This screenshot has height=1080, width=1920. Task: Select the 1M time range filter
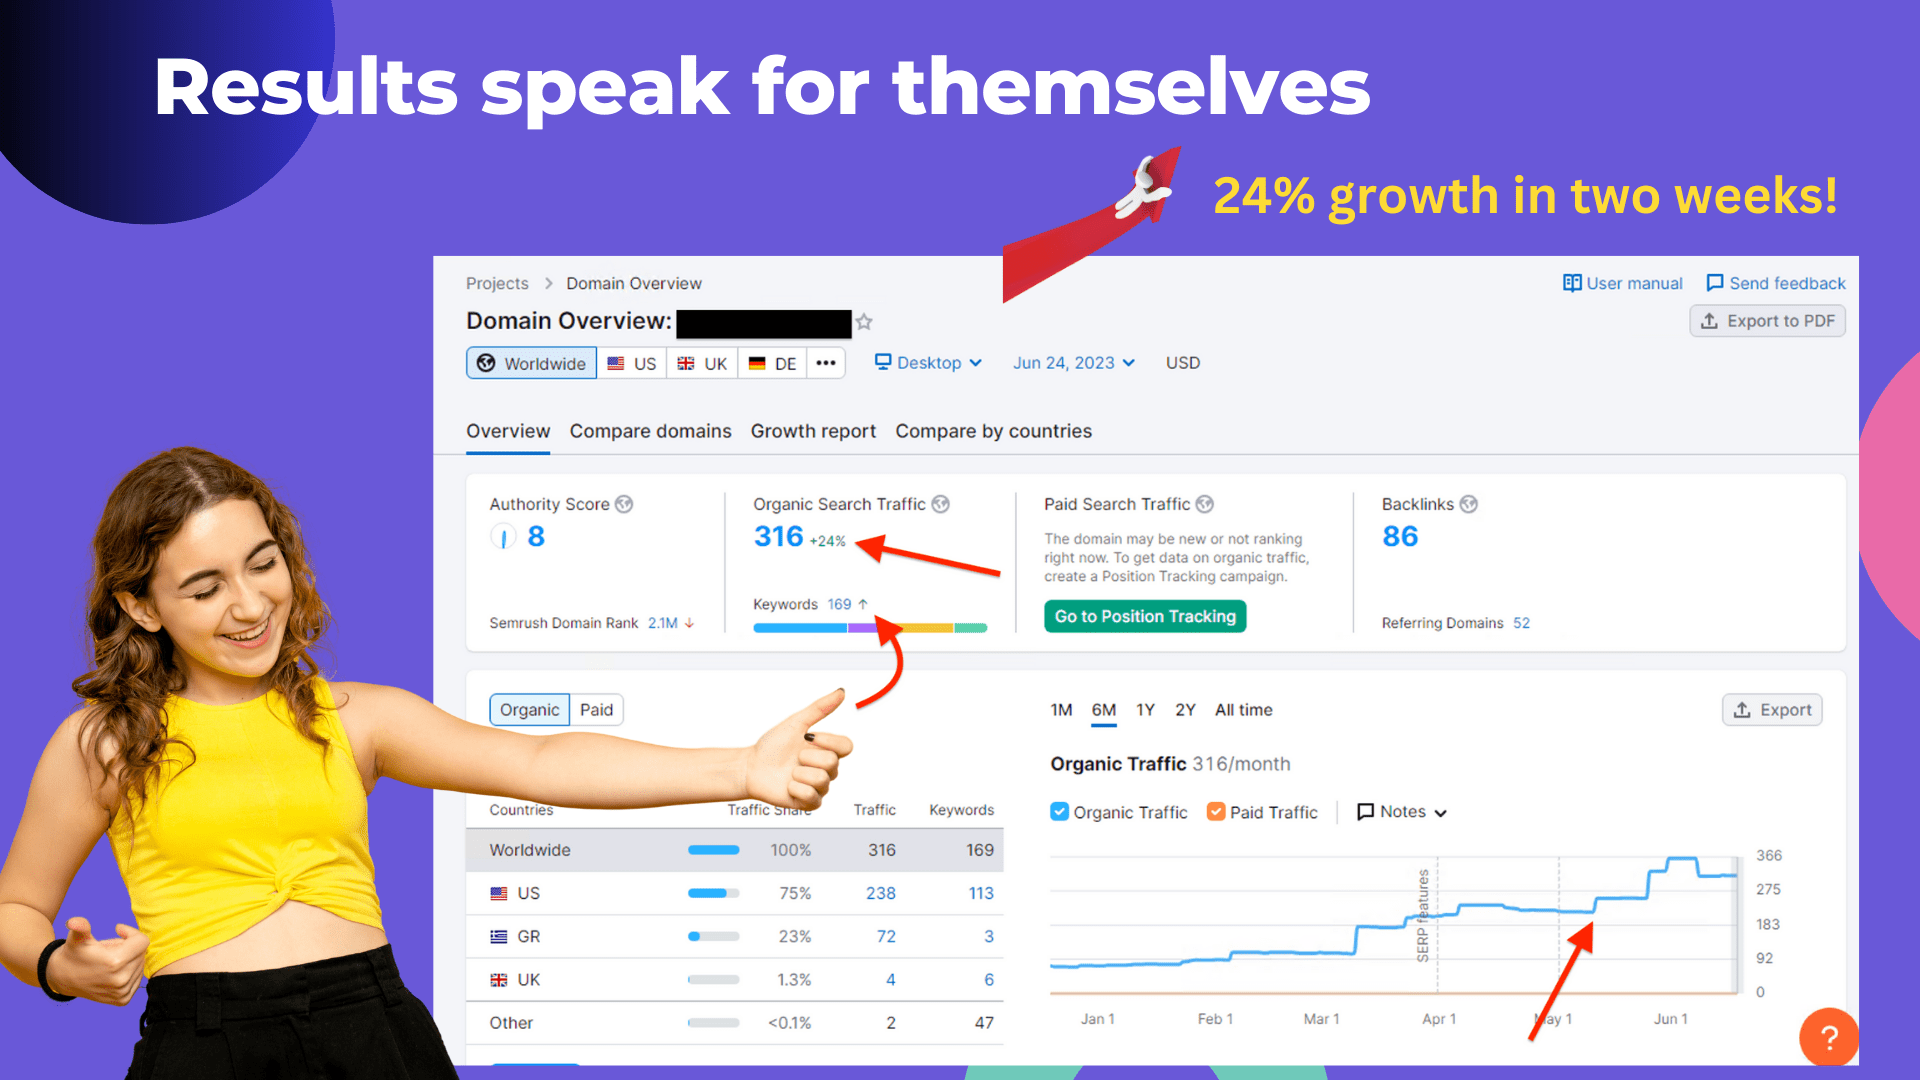1055,709
